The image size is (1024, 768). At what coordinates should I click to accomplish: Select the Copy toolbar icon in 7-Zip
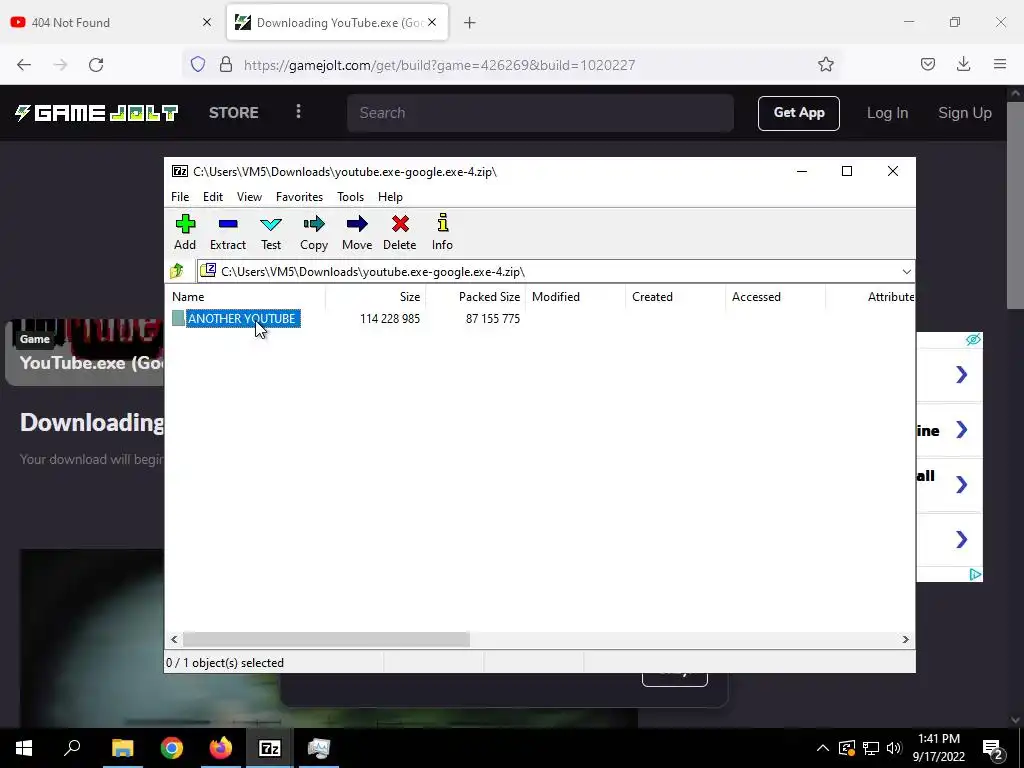pyautogui.click(x=314, y=232)
